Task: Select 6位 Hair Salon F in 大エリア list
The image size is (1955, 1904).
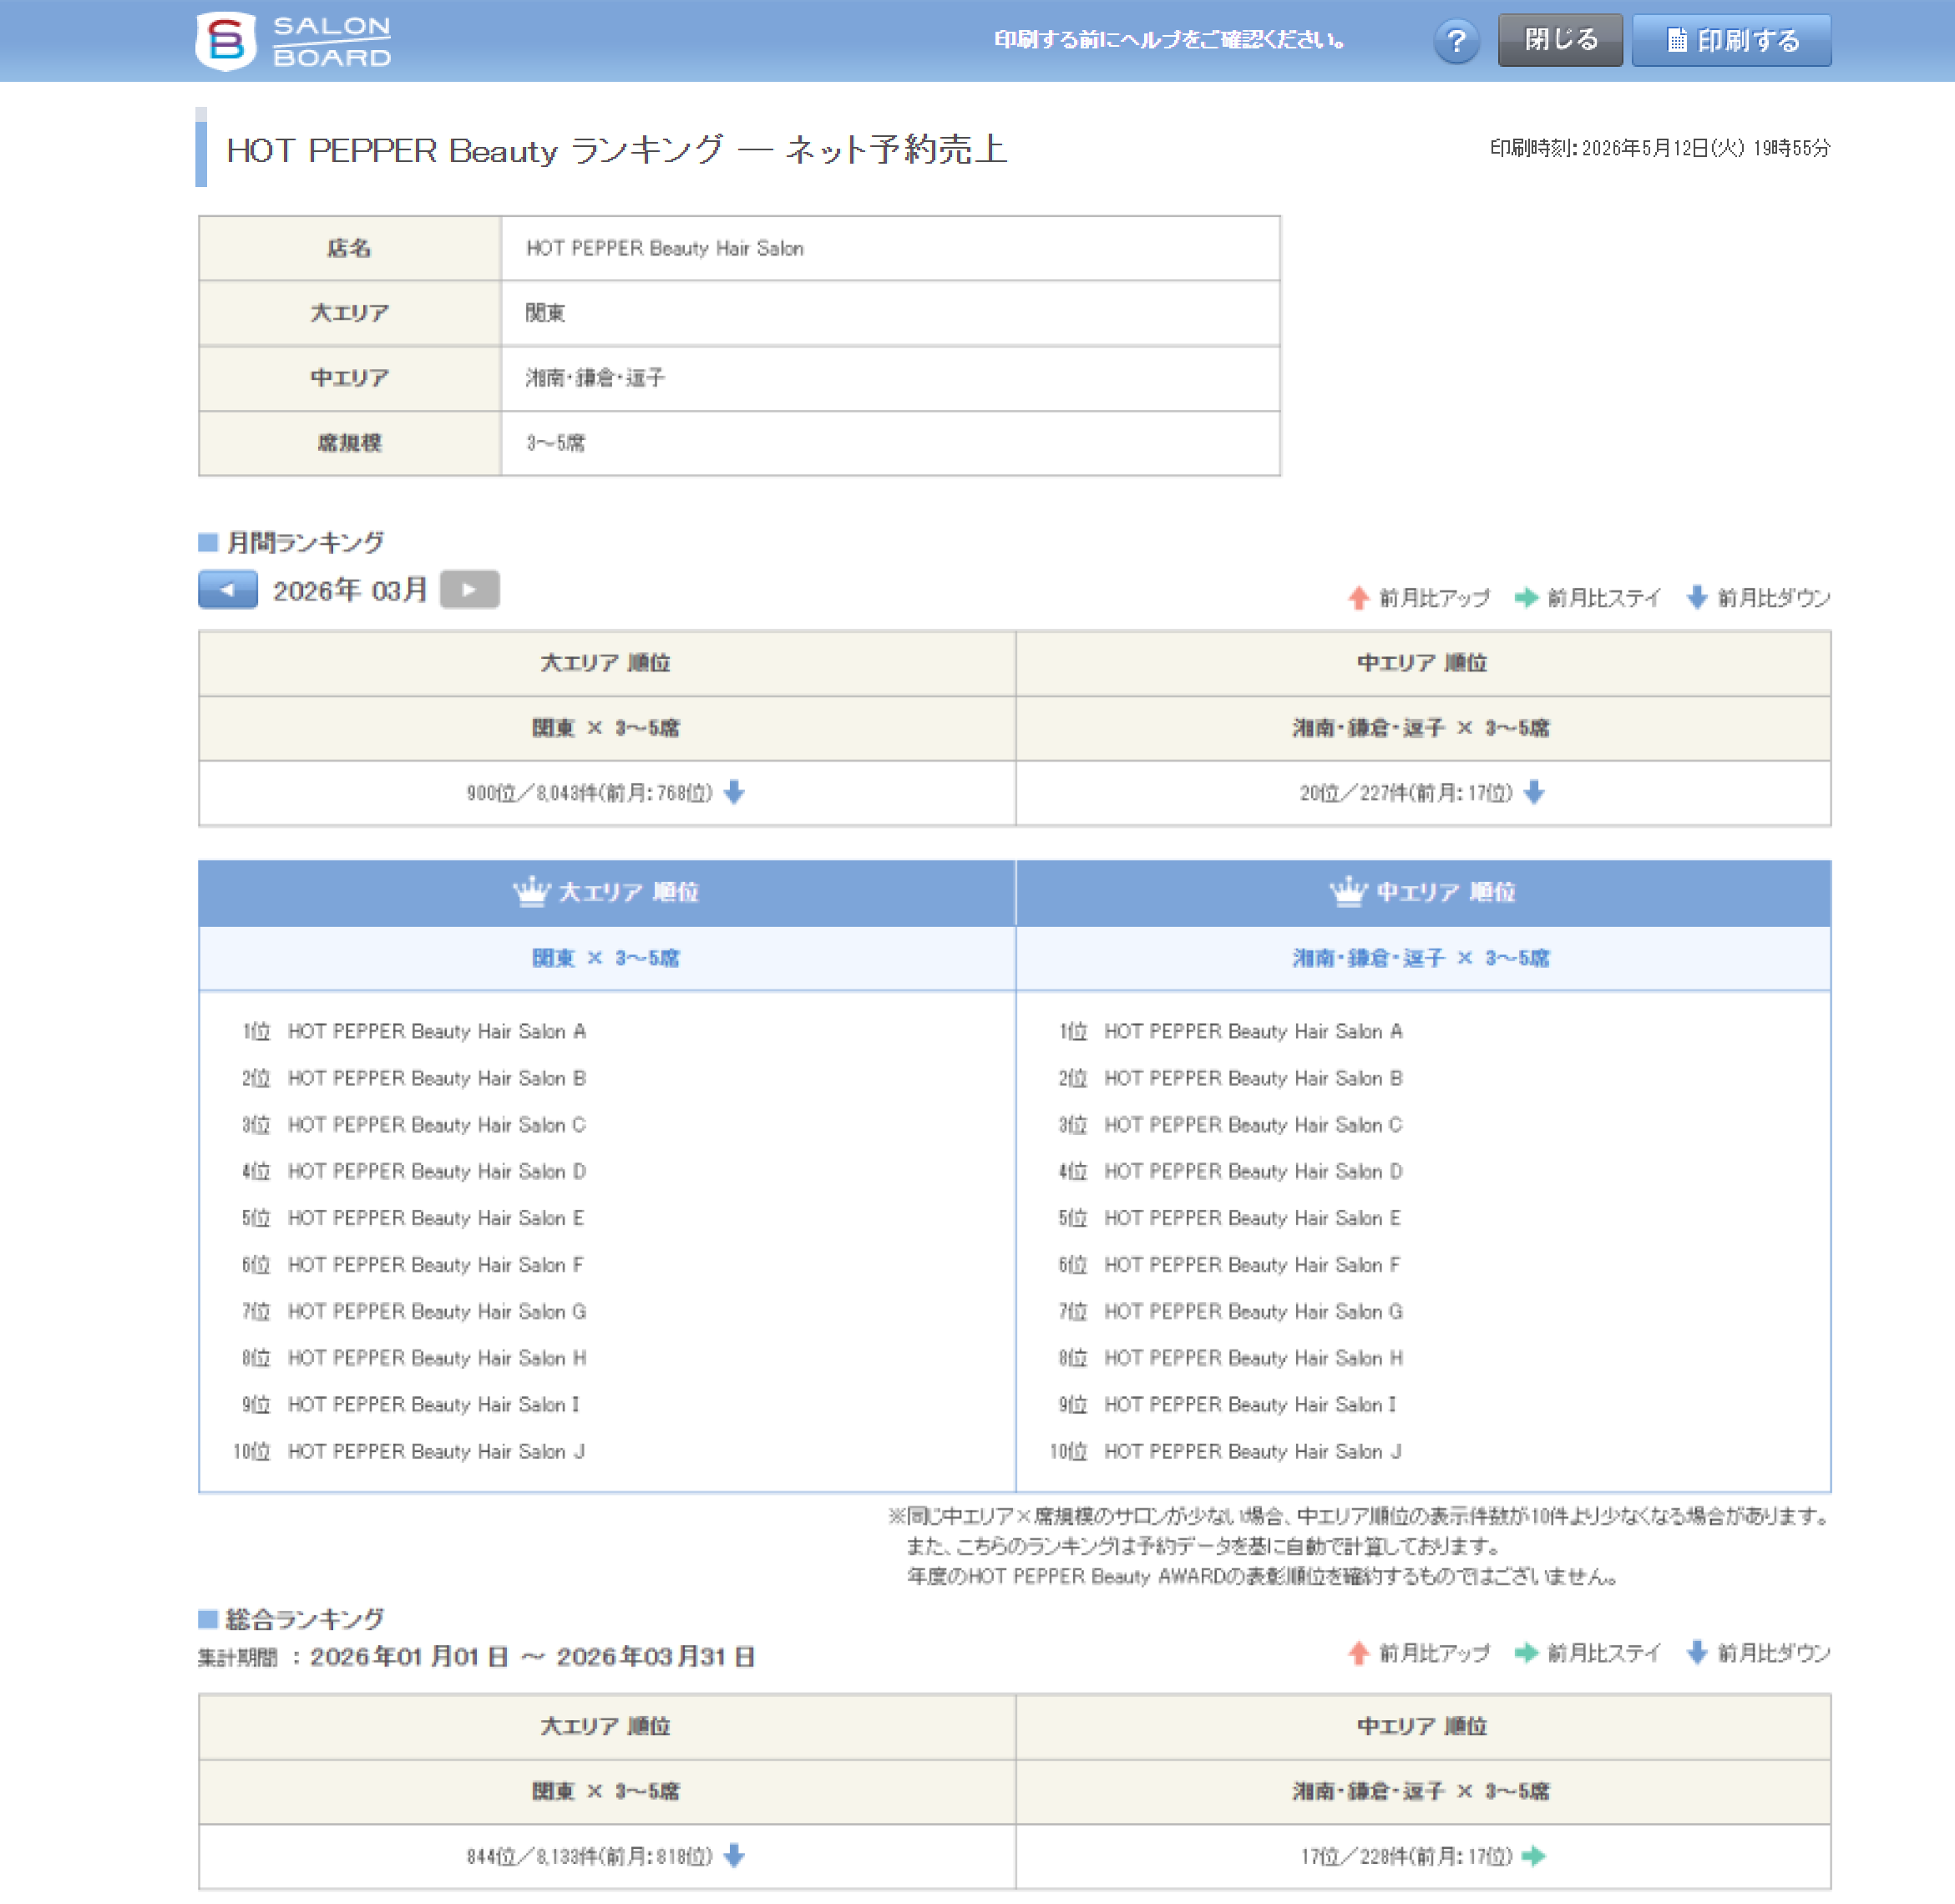Action: 414,1265
